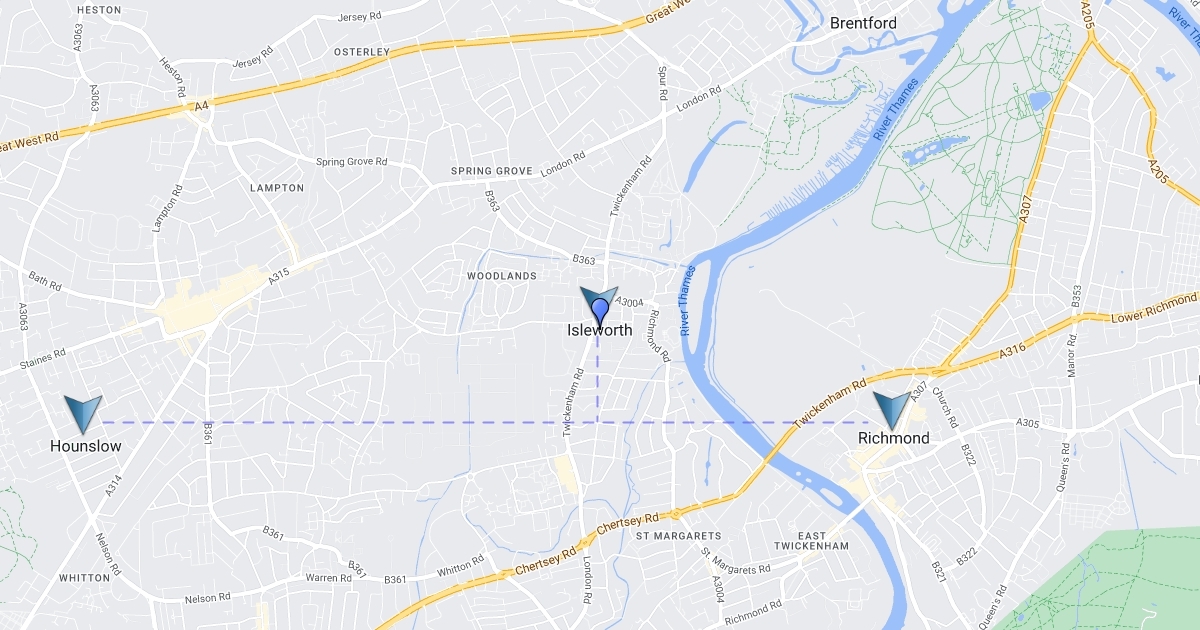Select the Brentford town label
The width and height of the screenshot is (1200, 630).
pos(864,23)
